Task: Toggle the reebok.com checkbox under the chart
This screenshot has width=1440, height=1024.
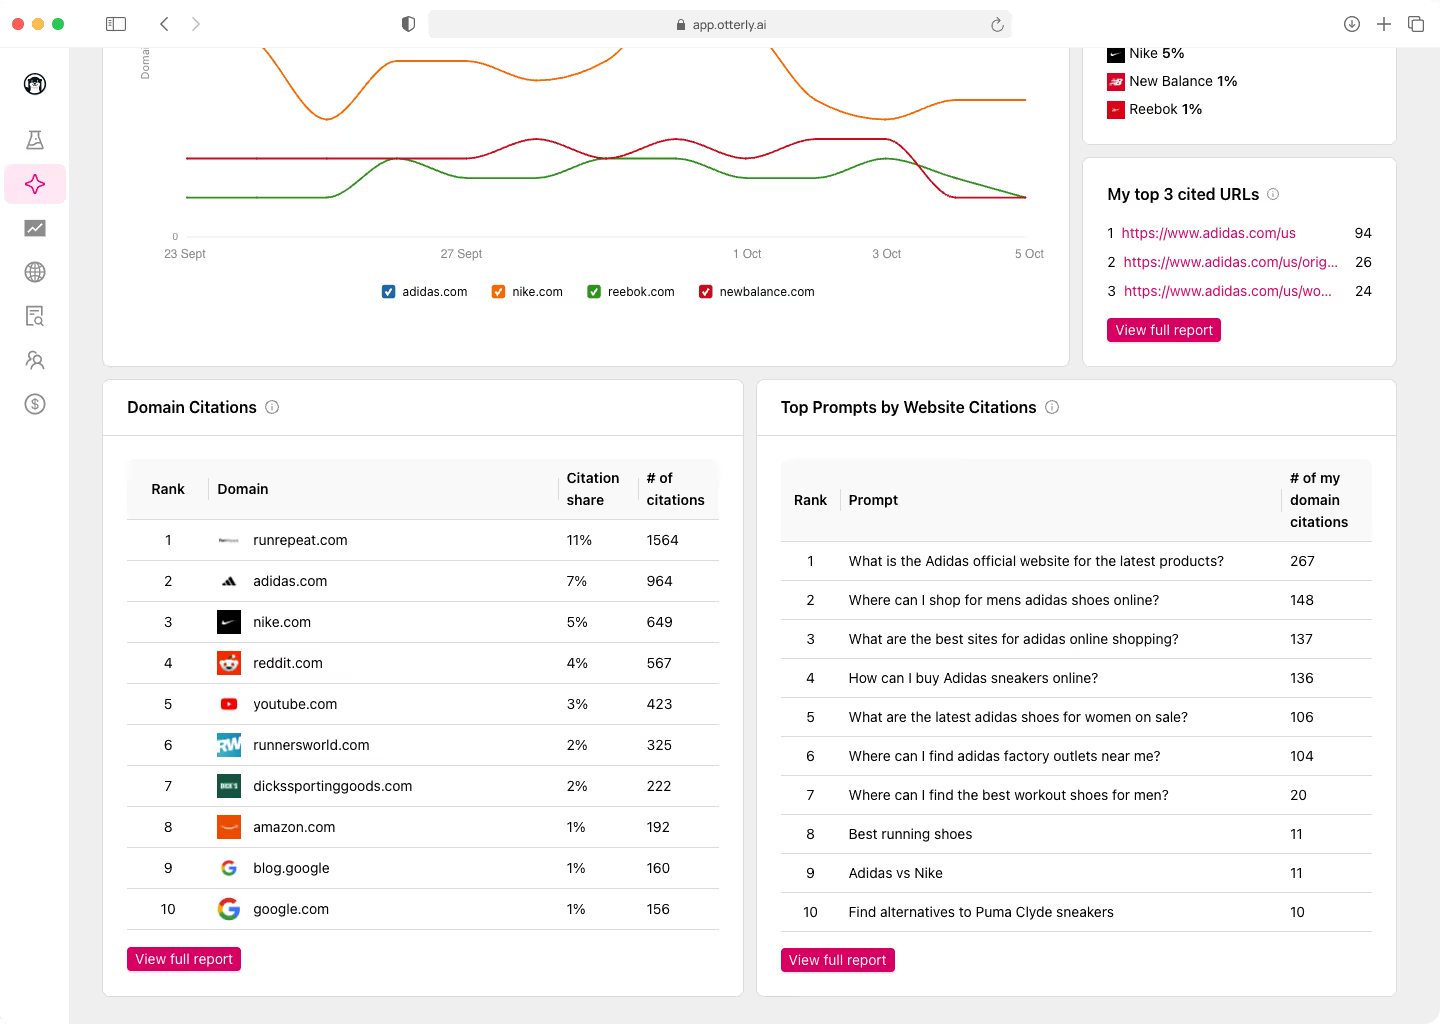Action: 594,291
